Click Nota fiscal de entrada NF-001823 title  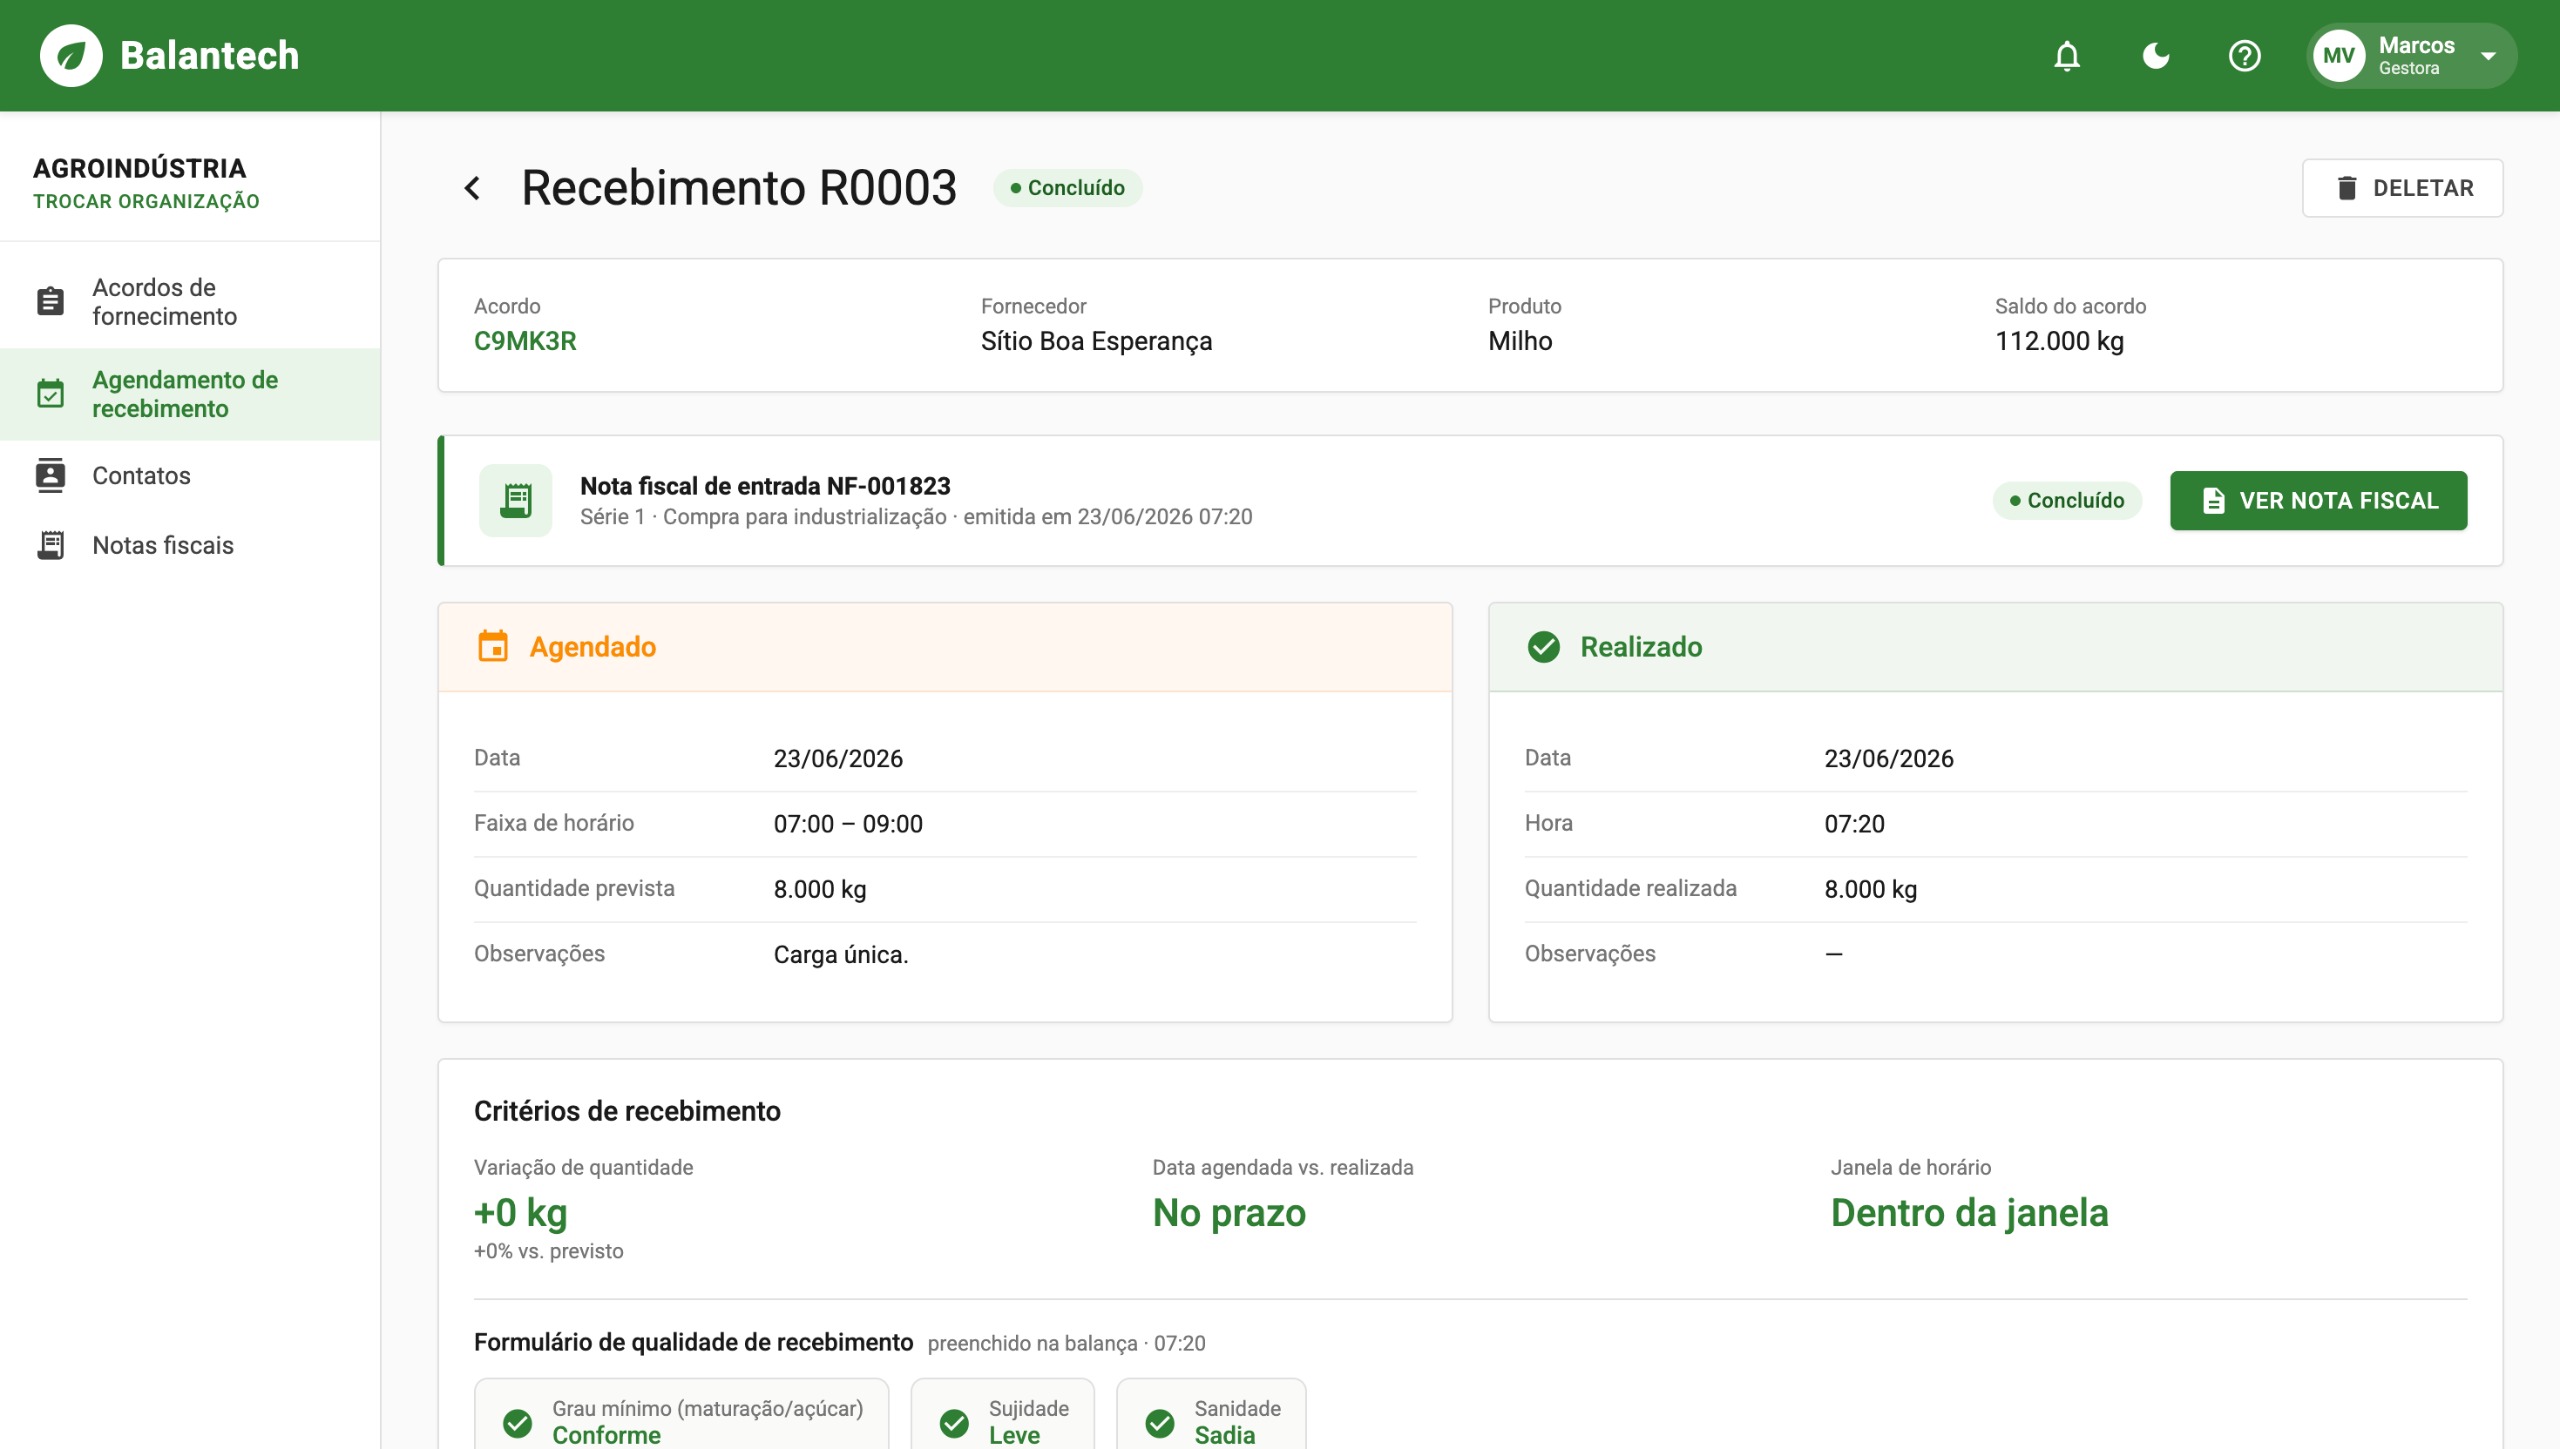tap(765, 486)
